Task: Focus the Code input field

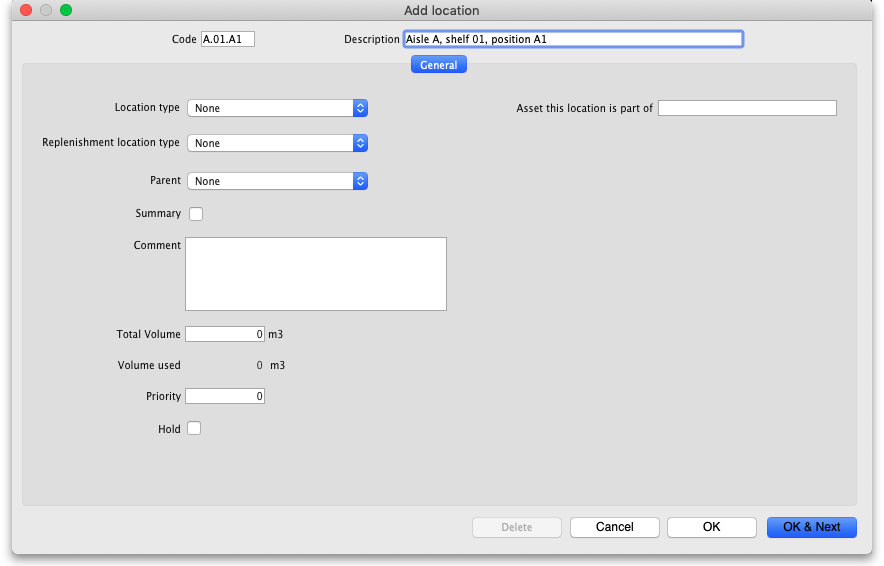Action: tap(228, 39)
